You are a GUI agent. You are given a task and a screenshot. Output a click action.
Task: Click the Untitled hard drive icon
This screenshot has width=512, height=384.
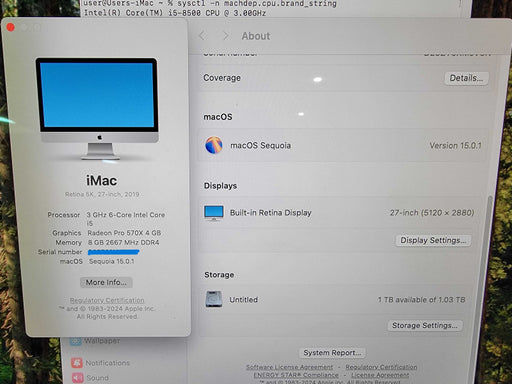[x=214, y=299]
